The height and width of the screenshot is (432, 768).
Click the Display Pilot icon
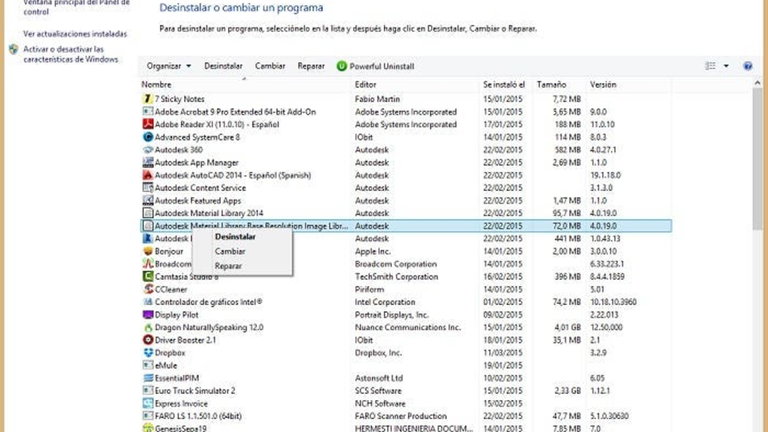(x=147, y=315)
